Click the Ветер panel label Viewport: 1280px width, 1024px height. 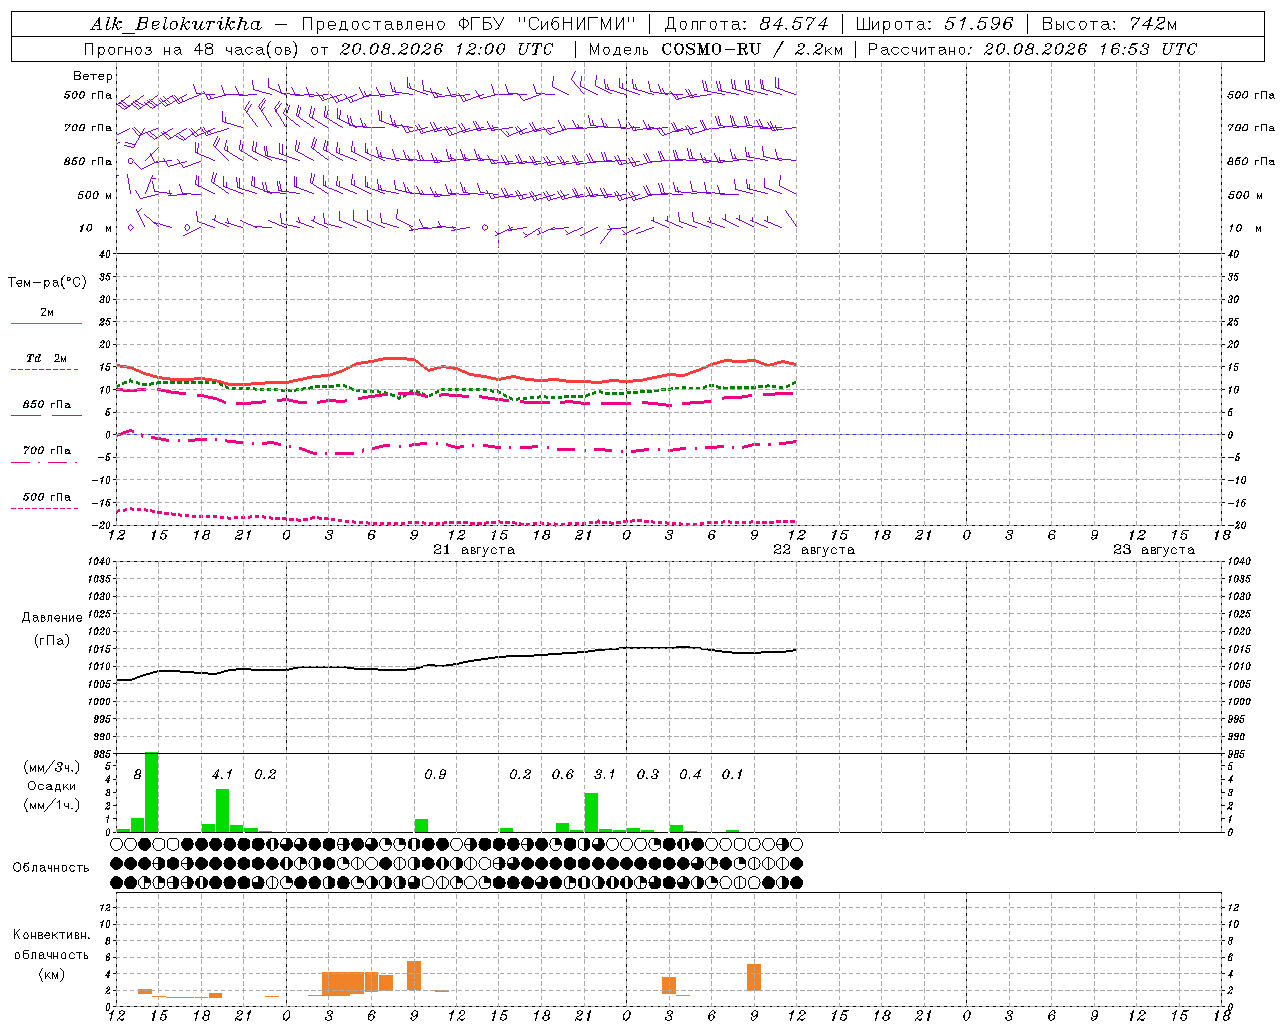point(93,76)
